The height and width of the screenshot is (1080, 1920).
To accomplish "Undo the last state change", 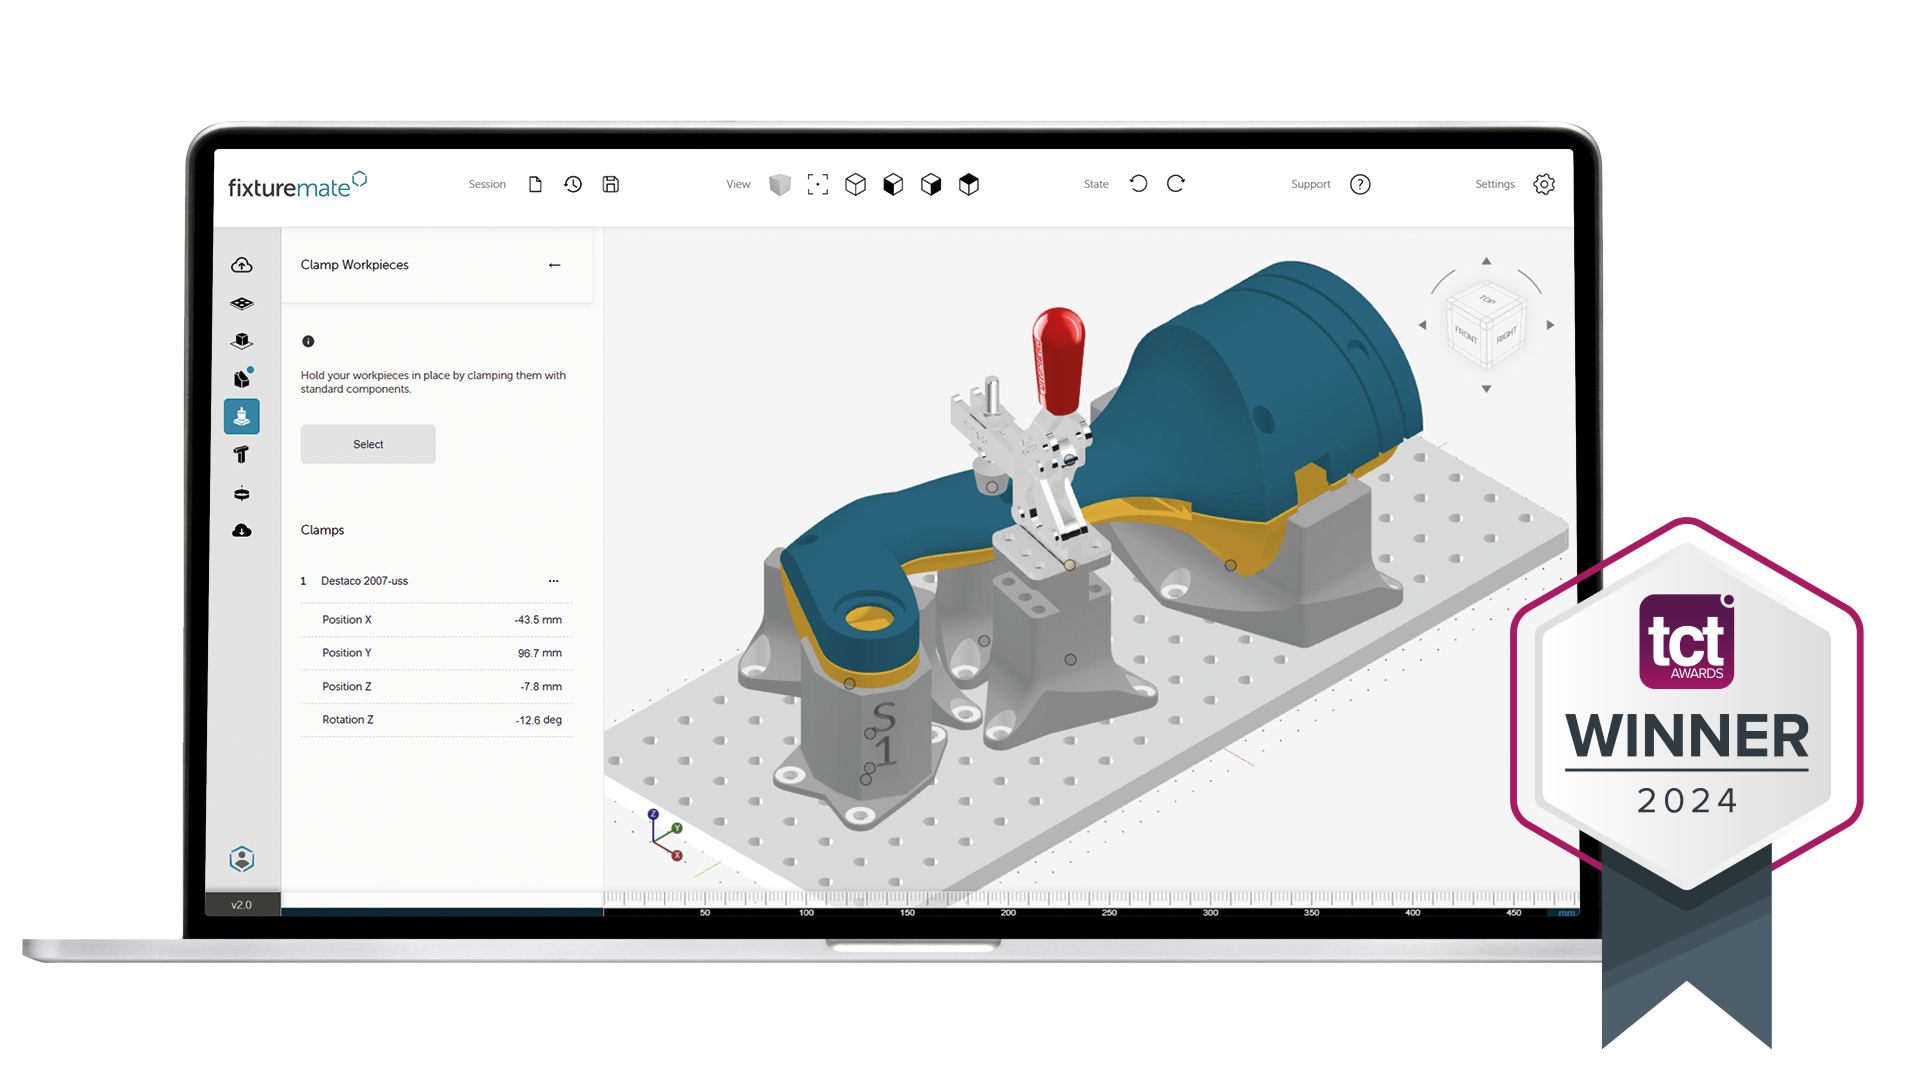I will click(1138, 184).
